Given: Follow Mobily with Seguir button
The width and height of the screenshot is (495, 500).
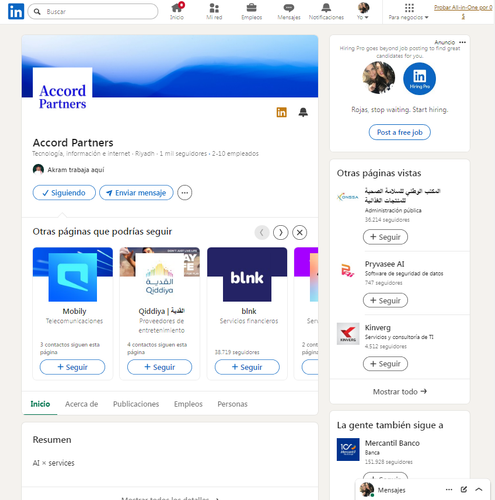Looking at the screenshot, I should click(72, 367).
